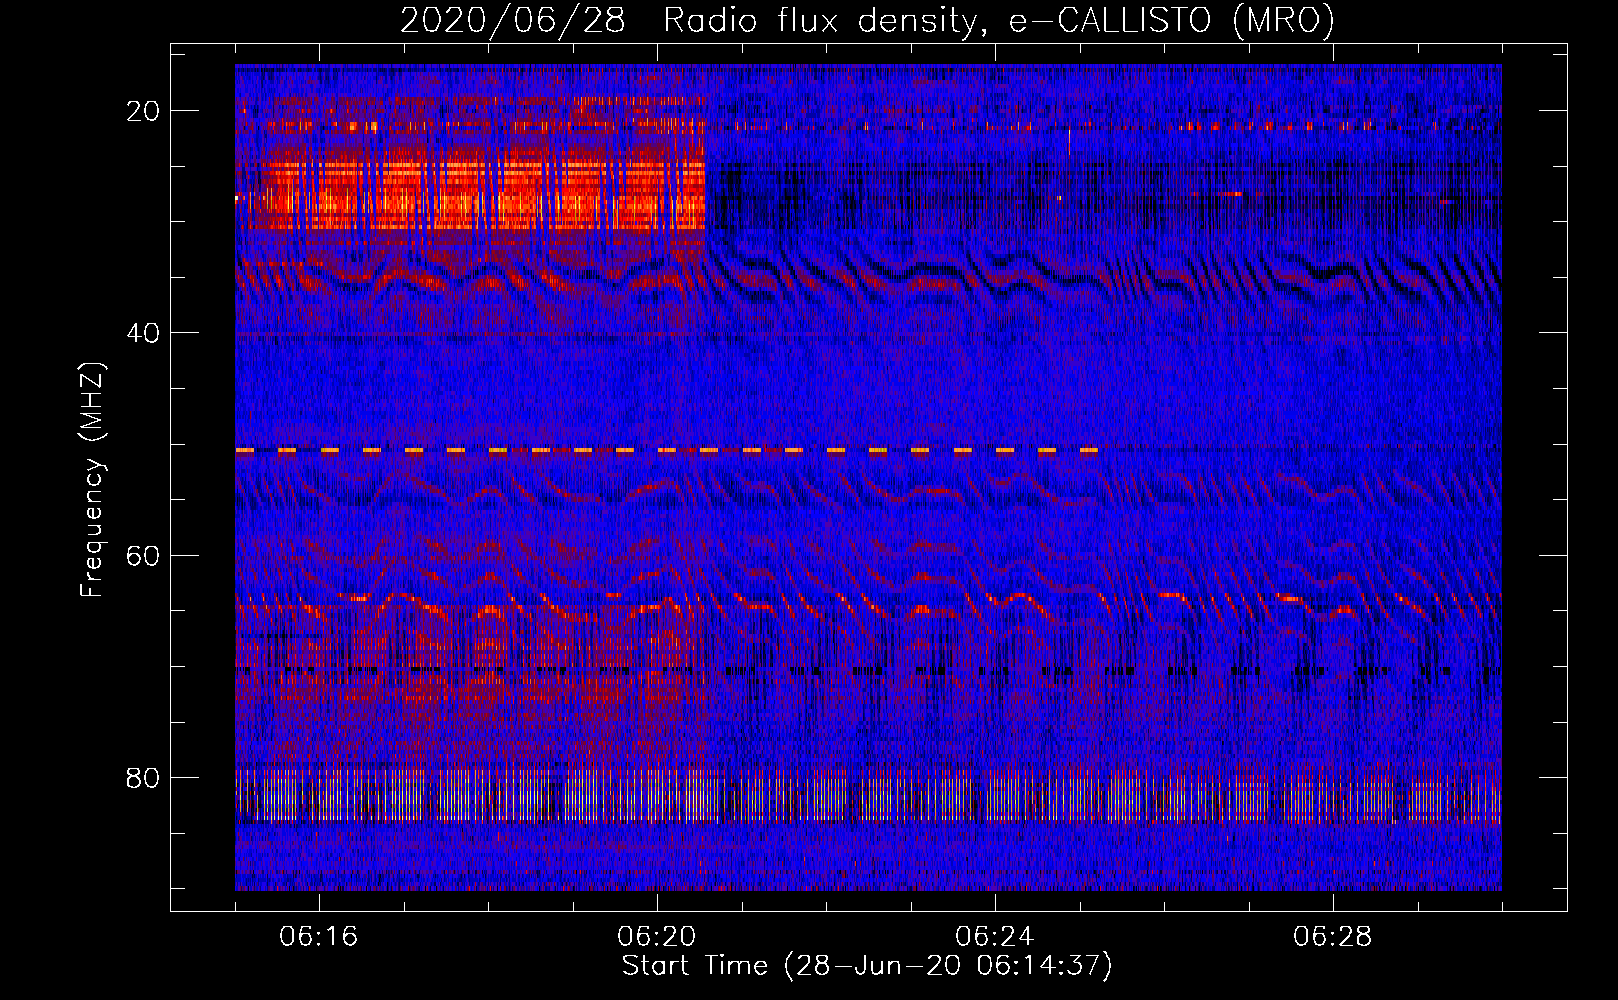Click the '06:28' time tick label

point(1332,937)
